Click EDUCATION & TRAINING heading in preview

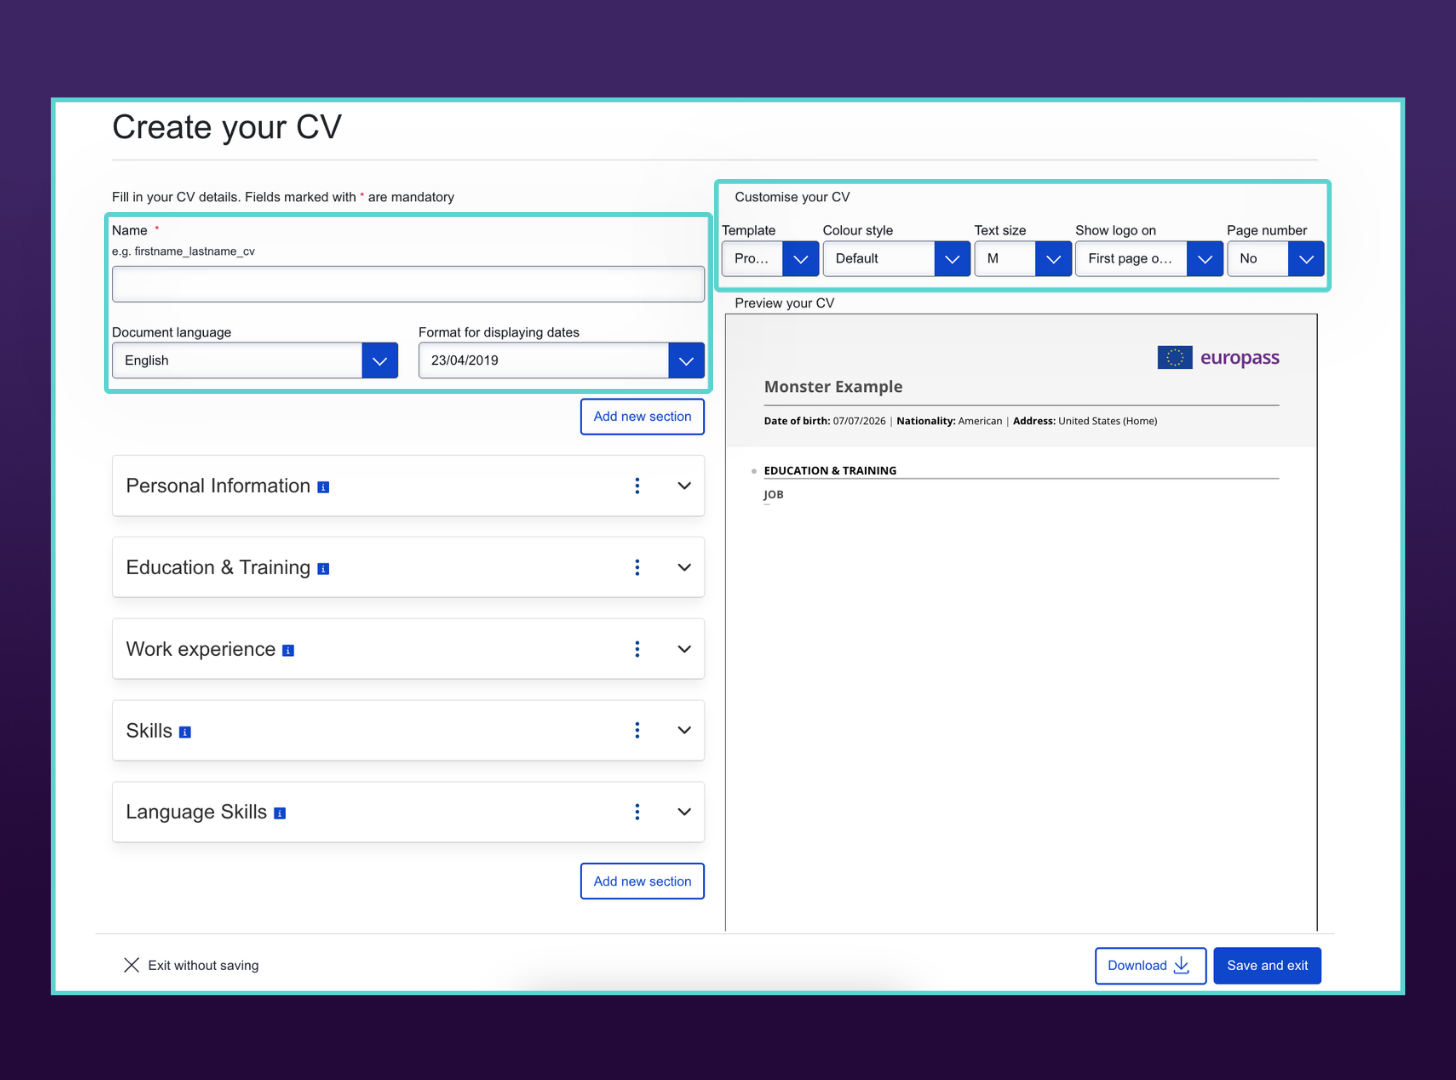(830, 471)
